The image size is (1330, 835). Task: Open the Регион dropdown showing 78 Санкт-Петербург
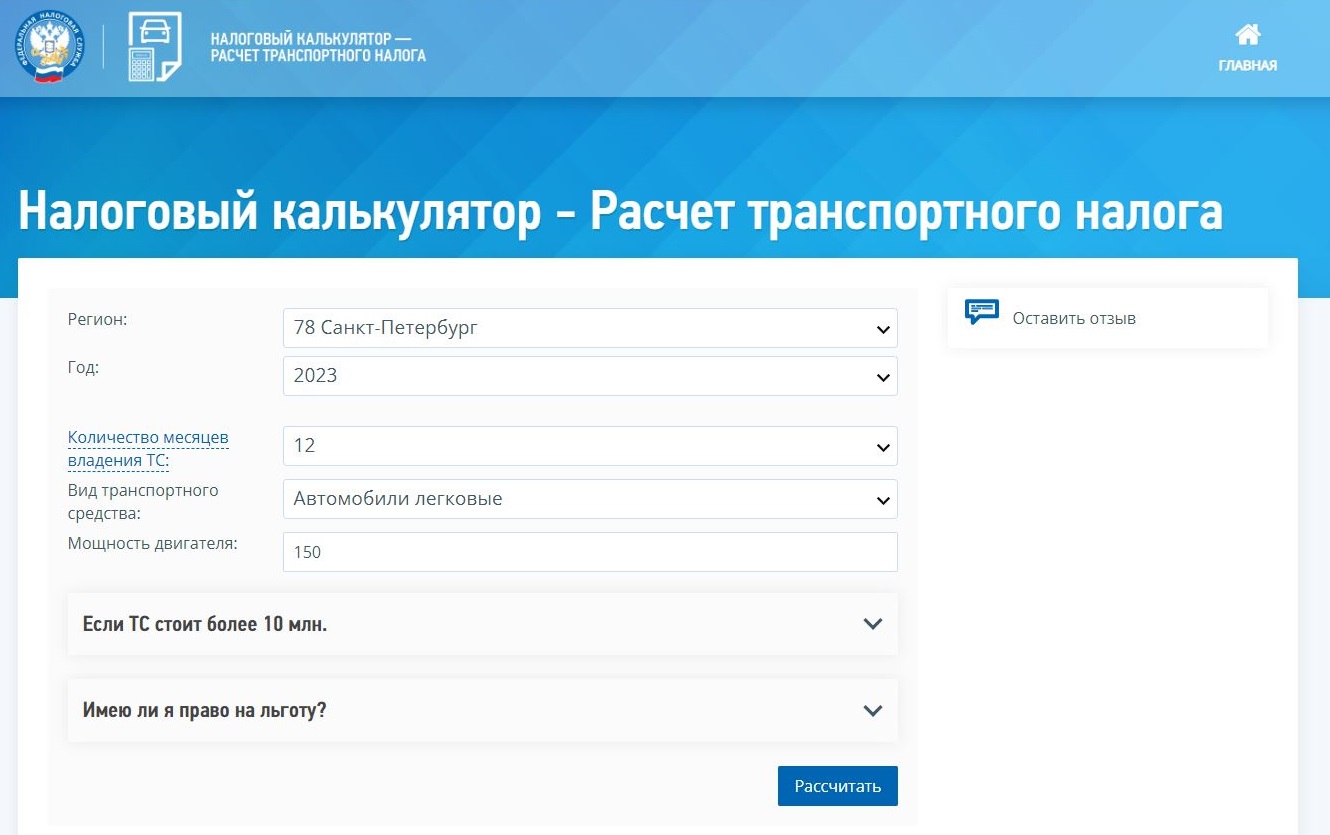[x=590, y=328]
